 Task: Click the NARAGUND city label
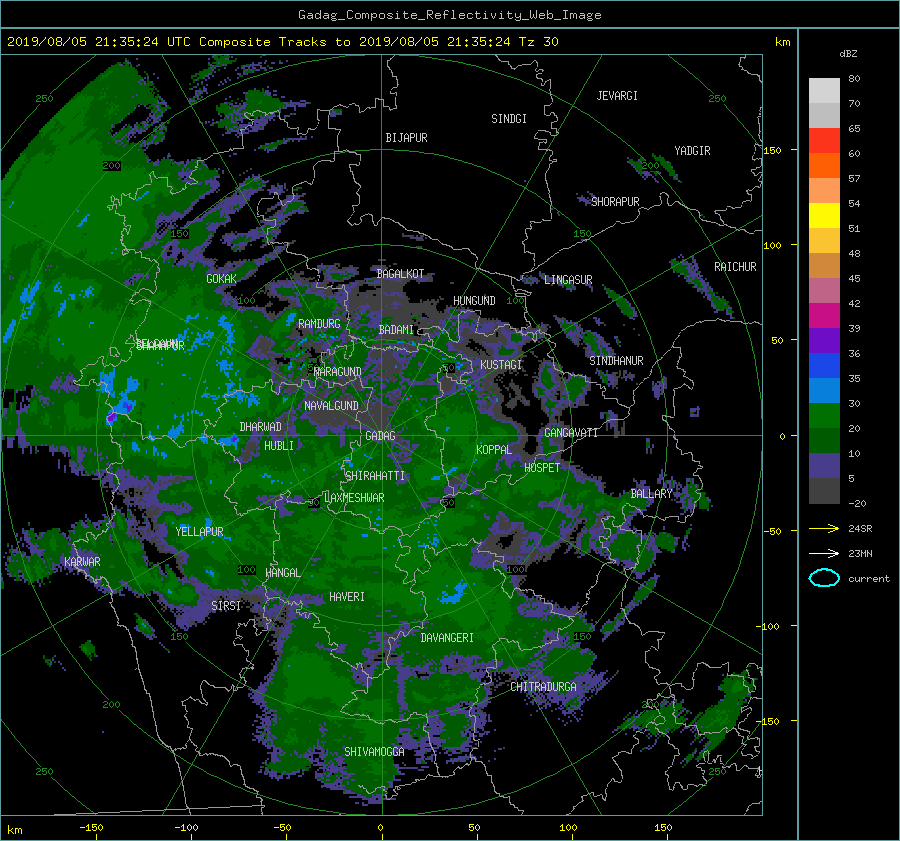pyautogui.click(x=338, y=371)
